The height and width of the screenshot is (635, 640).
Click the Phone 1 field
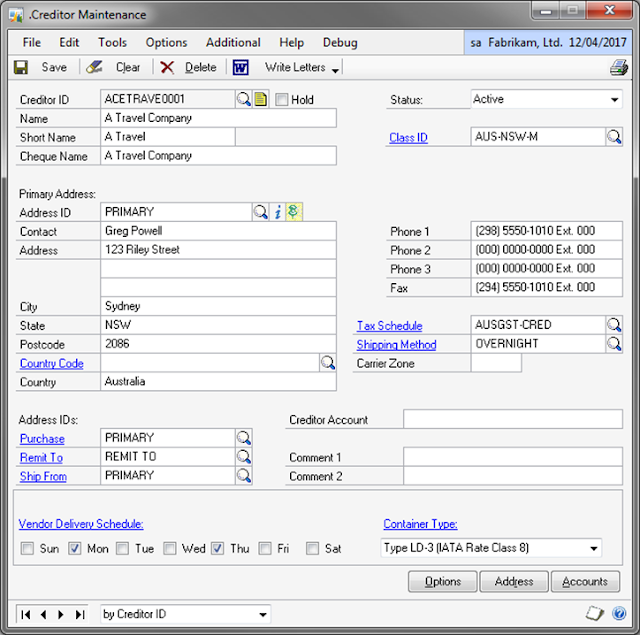click(546, 231)
